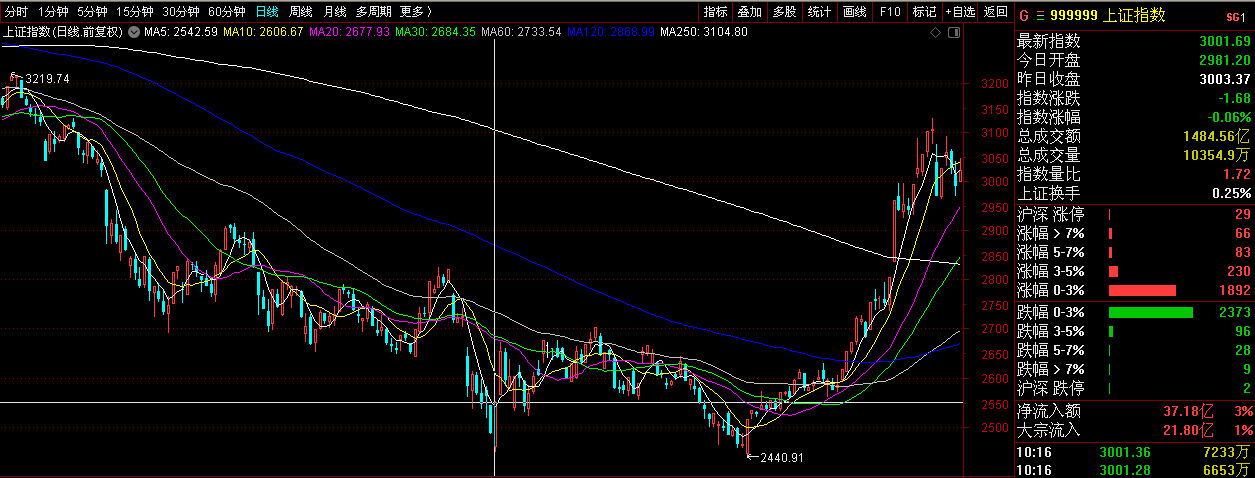Click the 上证换手 value 0.25%

(x=1232, y=193)
